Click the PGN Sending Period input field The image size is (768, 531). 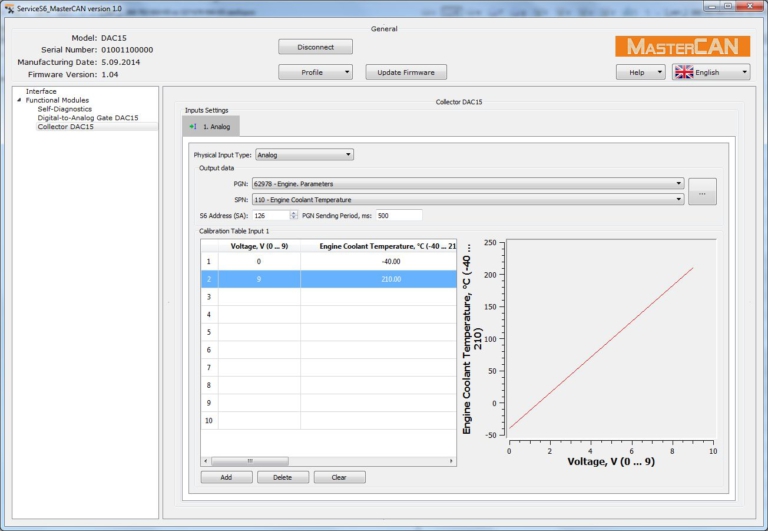point(398,215)
